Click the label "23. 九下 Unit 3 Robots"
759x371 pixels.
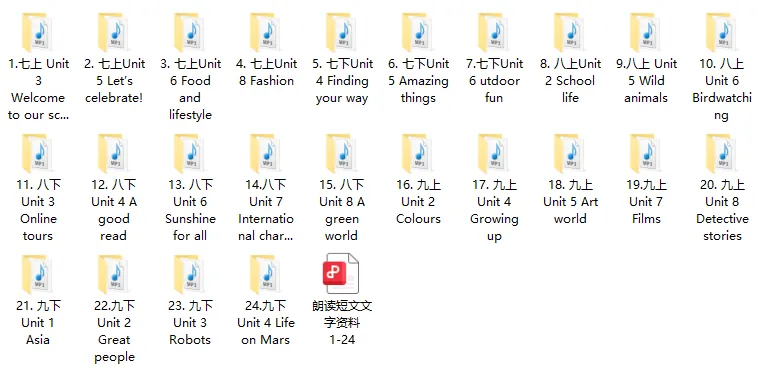point(190,323)
